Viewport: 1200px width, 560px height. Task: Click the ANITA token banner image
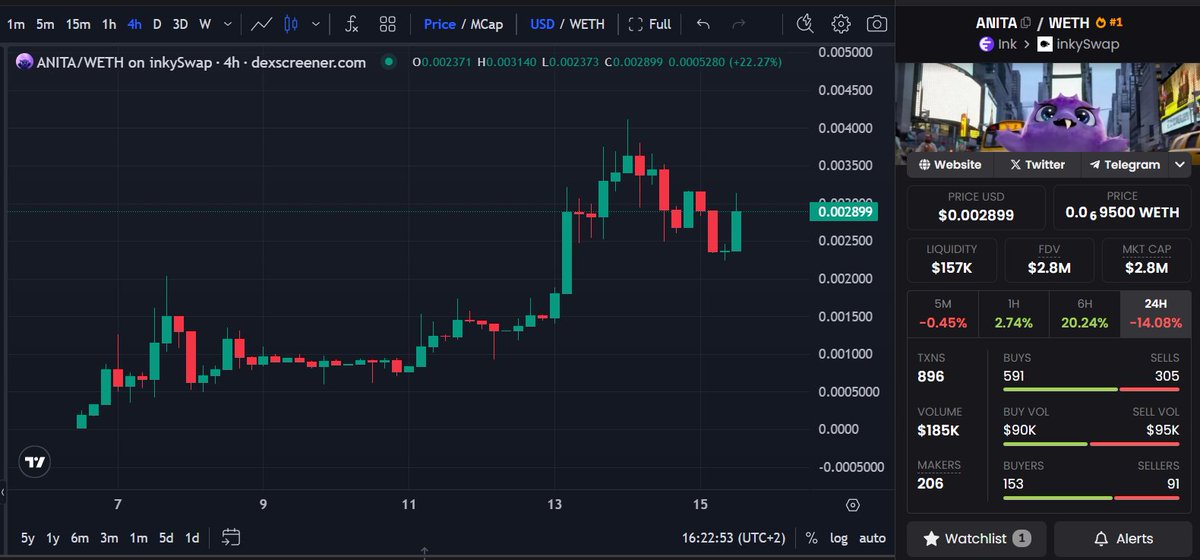pos(1049,109)
